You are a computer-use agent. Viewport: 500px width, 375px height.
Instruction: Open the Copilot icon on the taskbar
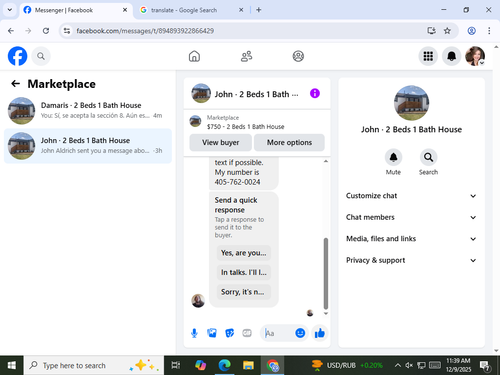click(200, 365)
